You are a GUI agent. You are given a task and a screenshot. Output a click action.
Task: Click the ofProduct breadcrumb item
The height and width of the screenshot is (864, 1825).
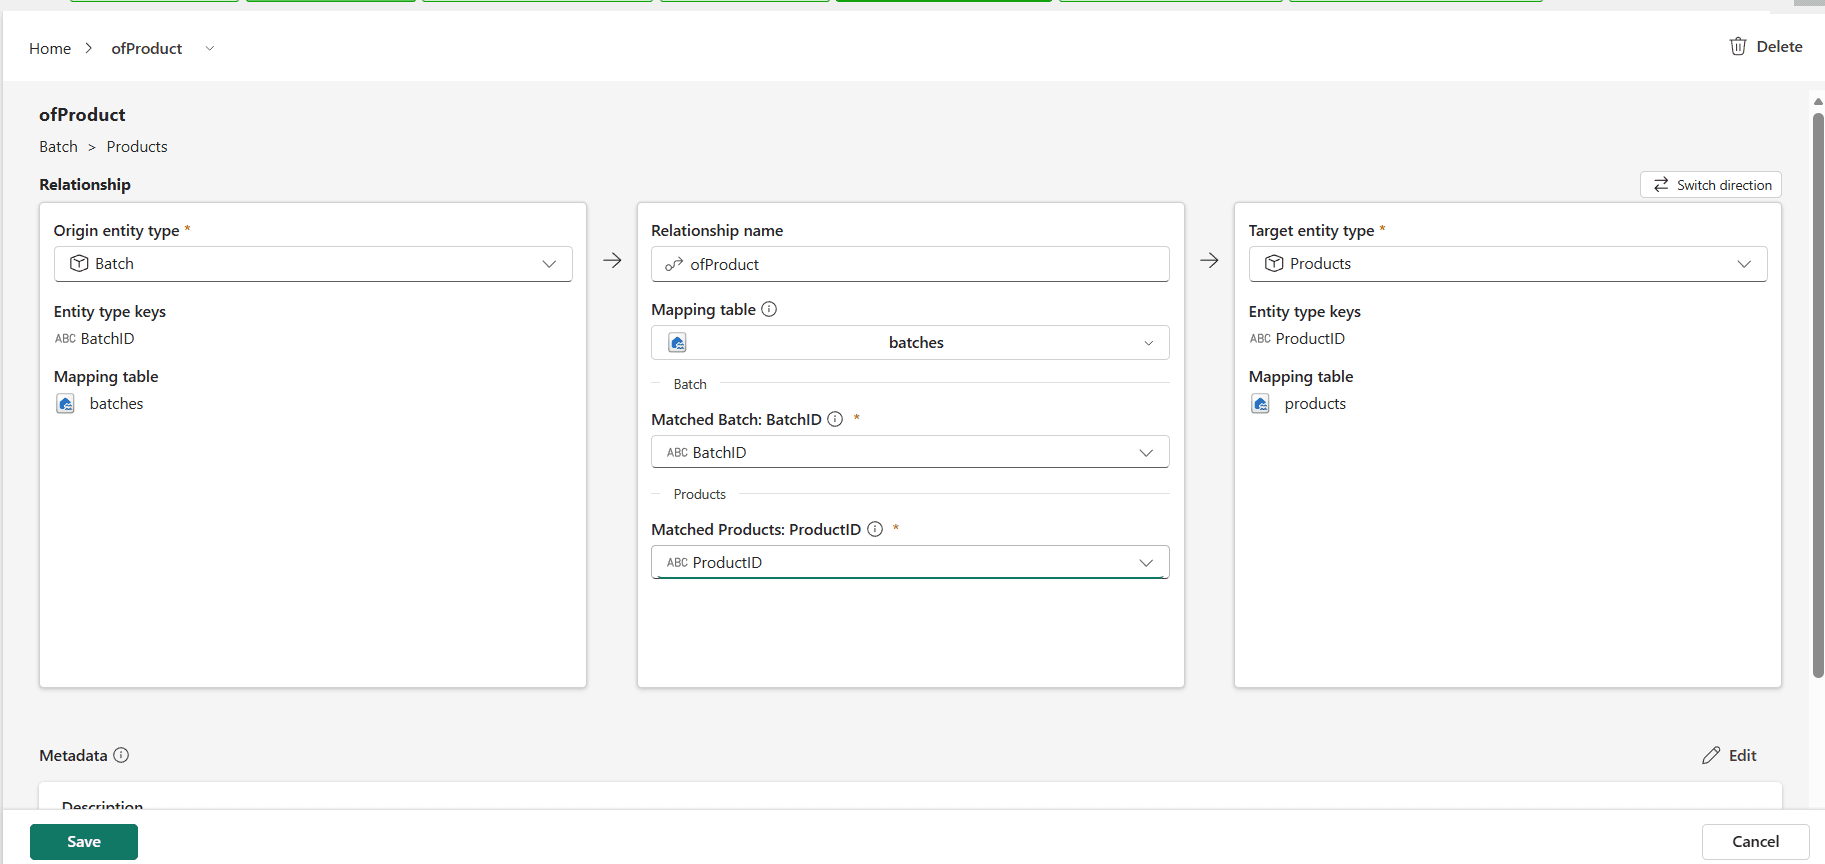(147, 48)
